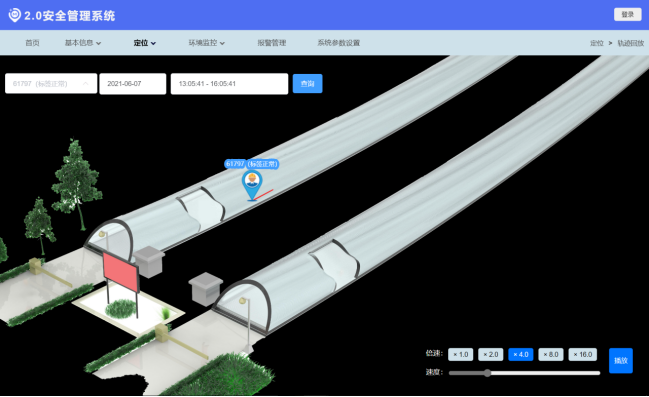Image resolution: width=649 pixels, height=397 pixels.
Task: Click the blue 查询 query button
Action: (307, 84)
